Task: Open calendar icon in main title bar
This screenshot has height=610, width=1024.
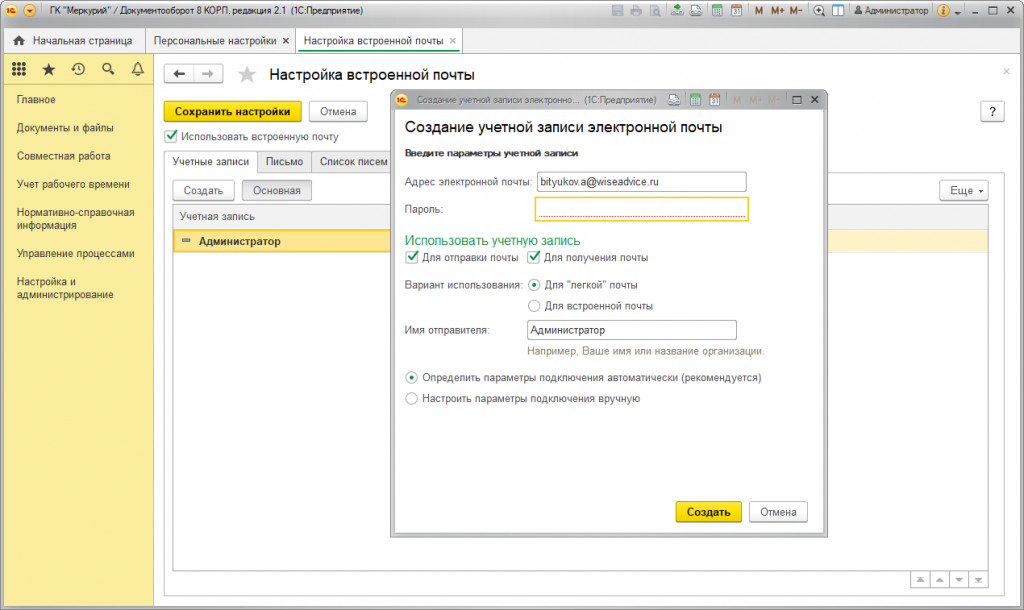Action: click(x=736, y=10)
